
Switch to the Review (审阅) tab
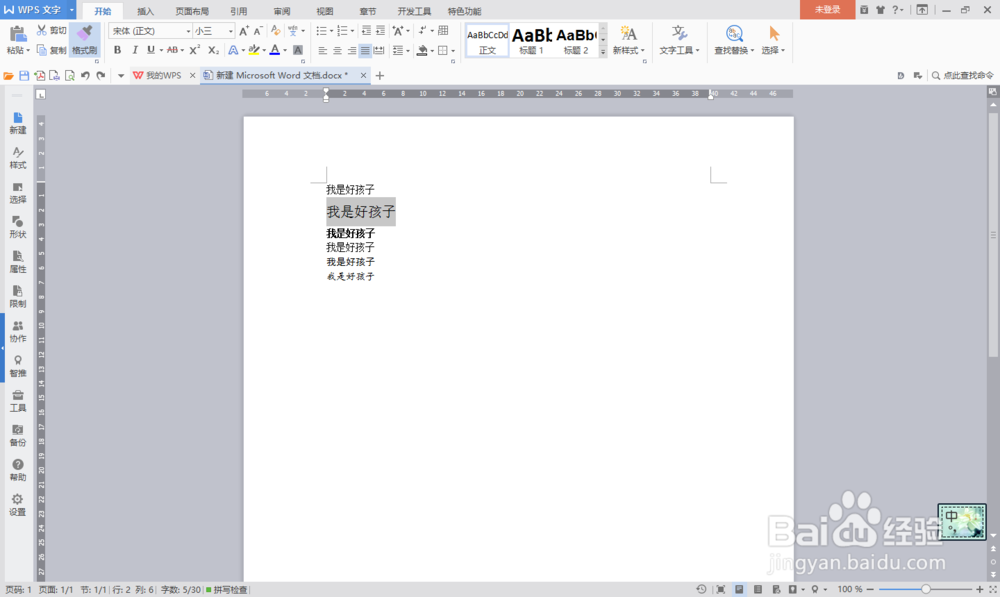(x=281, y=11)
